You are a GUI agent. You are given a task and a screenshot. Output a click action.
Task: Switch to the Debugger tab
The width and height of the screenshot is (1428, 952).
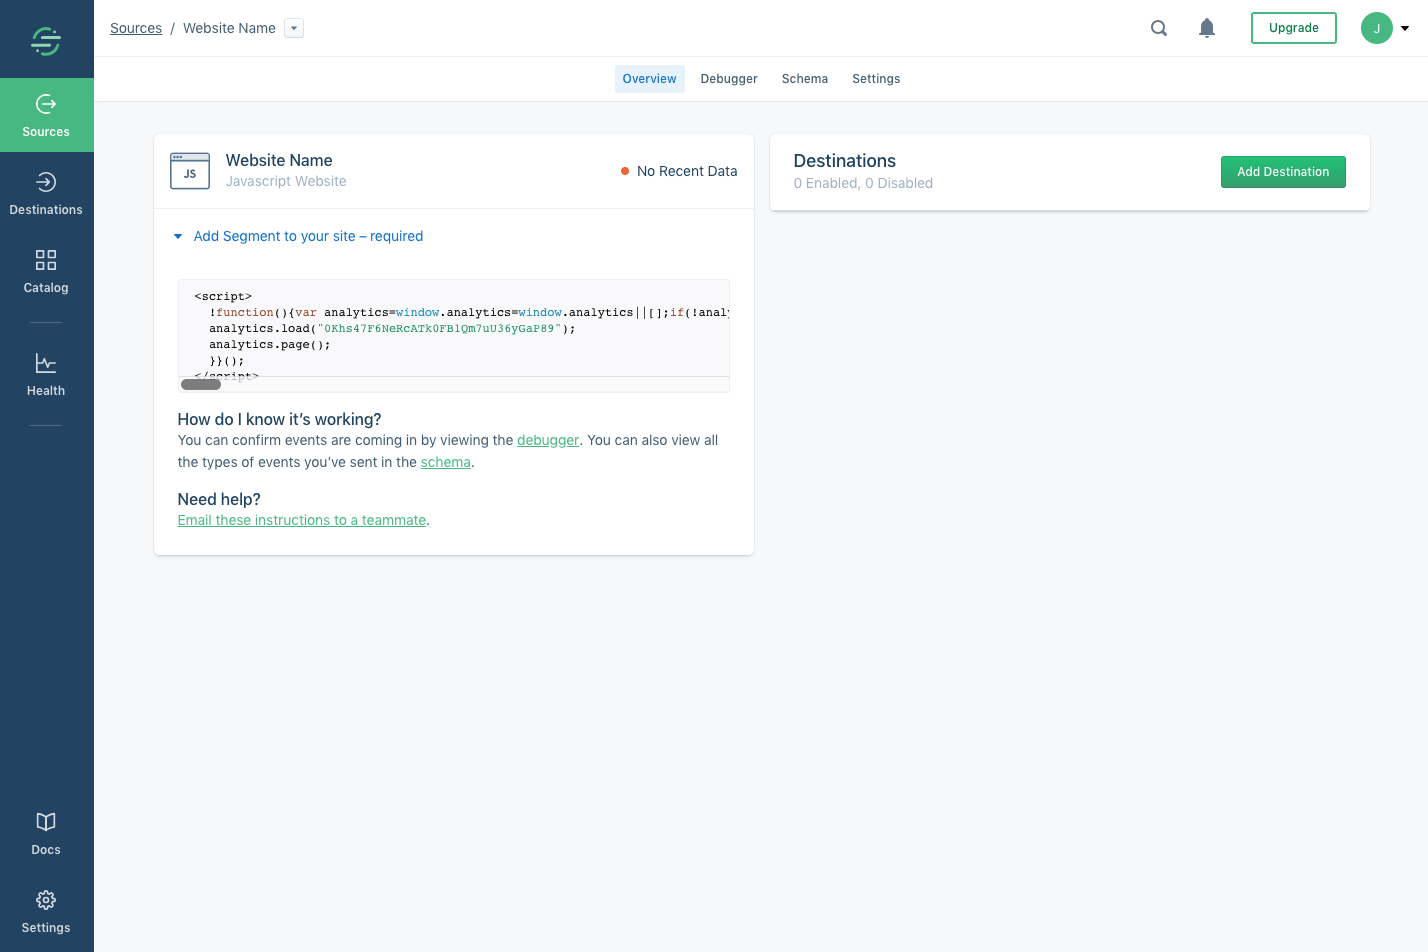[x=729, y=79]
